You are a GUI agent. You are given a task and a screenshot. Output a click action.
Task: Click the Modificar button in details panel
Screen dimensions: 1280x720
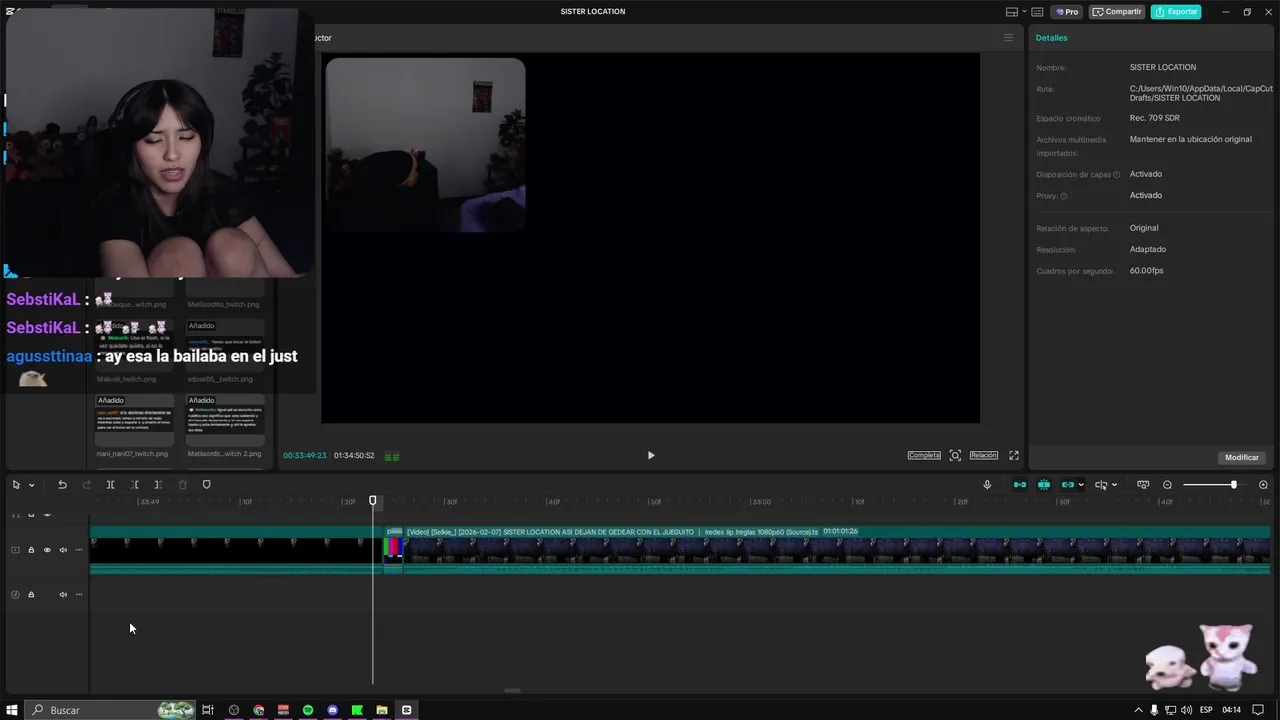coord(1242,457)
